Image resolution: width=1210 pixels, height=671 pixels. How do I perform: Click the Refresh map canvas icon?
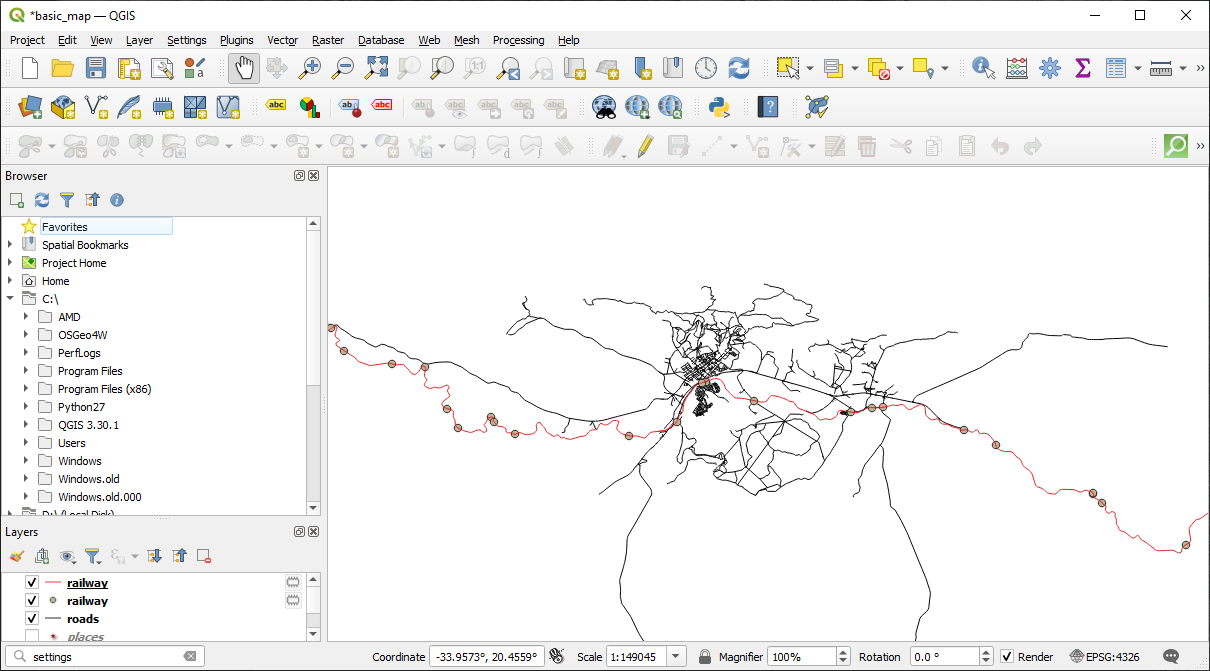click(x=738, y=69)
